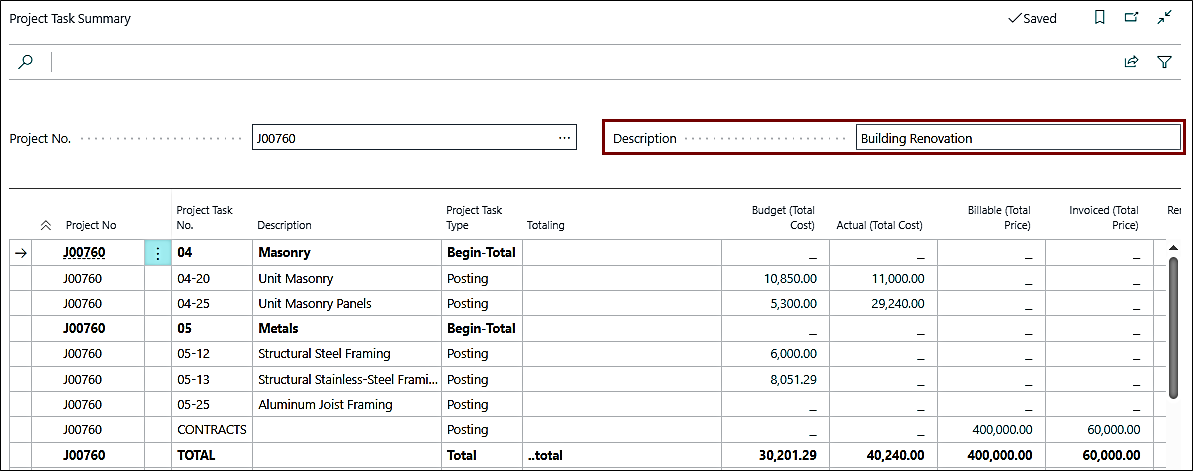Click the Project Task Type column header
The height and width of the screenshot is (471, 1193).
(474, 218)
